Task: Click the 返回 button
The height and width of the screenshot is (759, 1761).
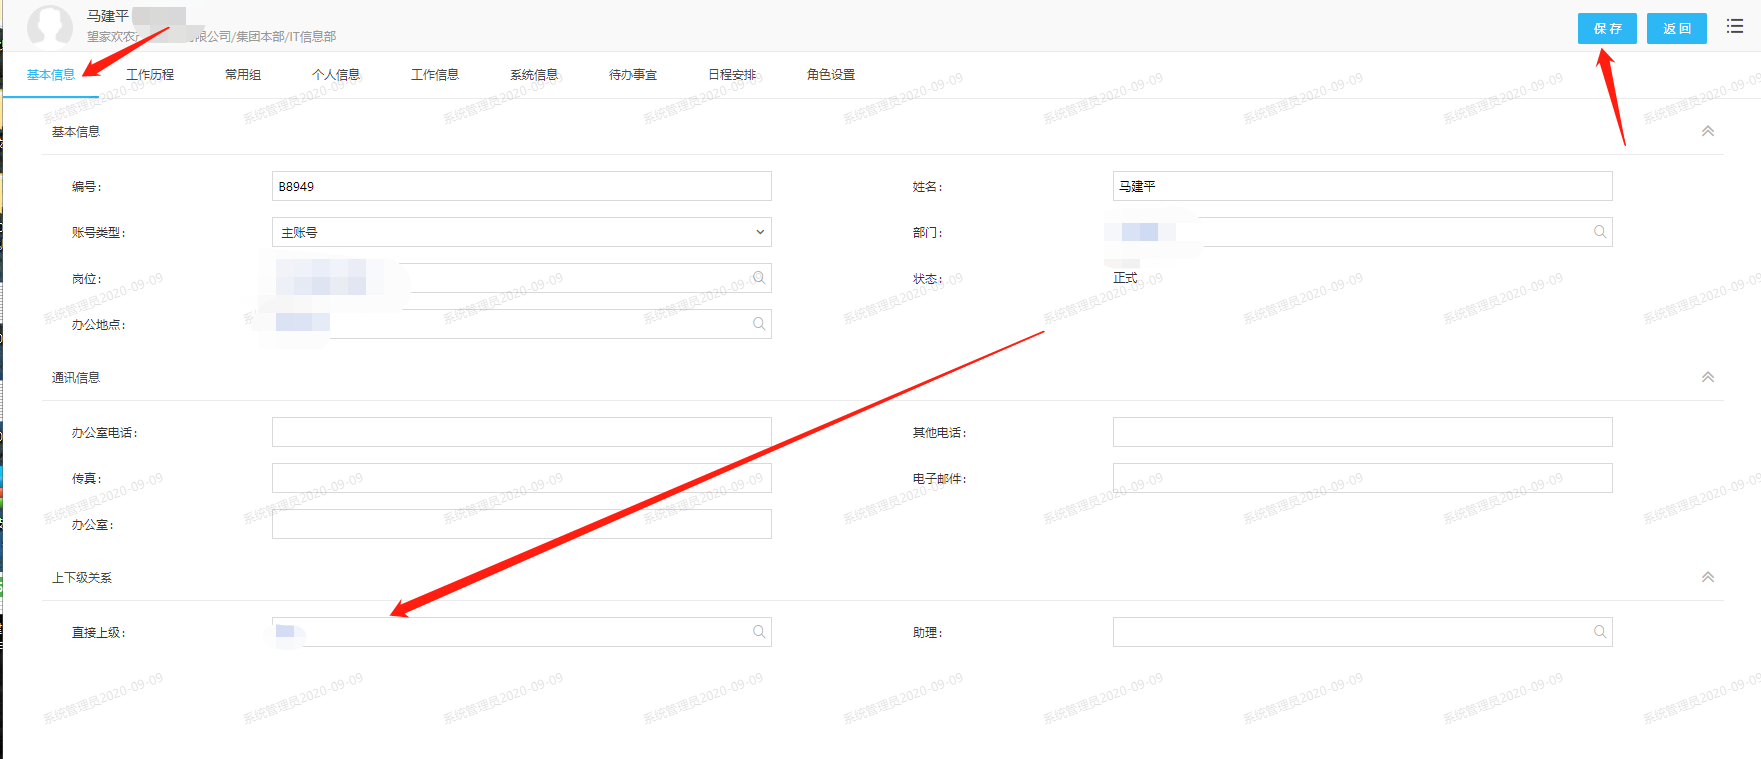Action: click(1677, 28)
